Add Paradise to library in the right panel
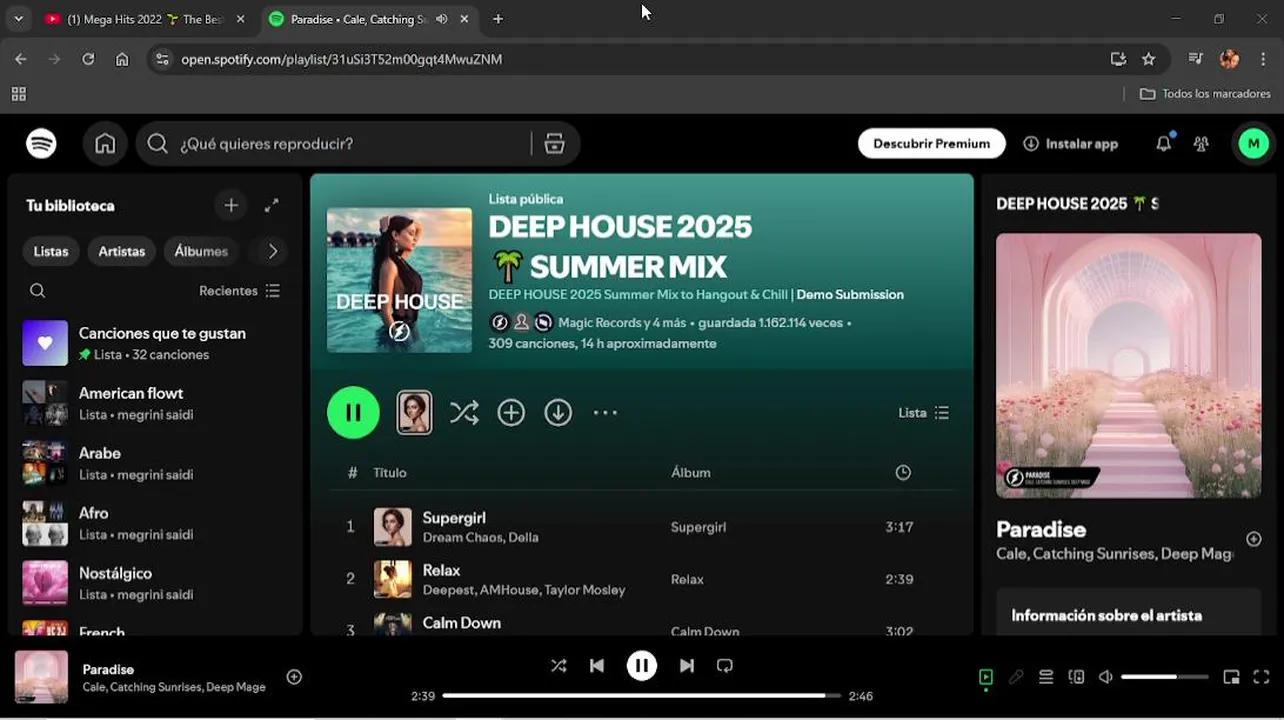The width and height of the screenshot is (1284, 720). point(1253,539)
